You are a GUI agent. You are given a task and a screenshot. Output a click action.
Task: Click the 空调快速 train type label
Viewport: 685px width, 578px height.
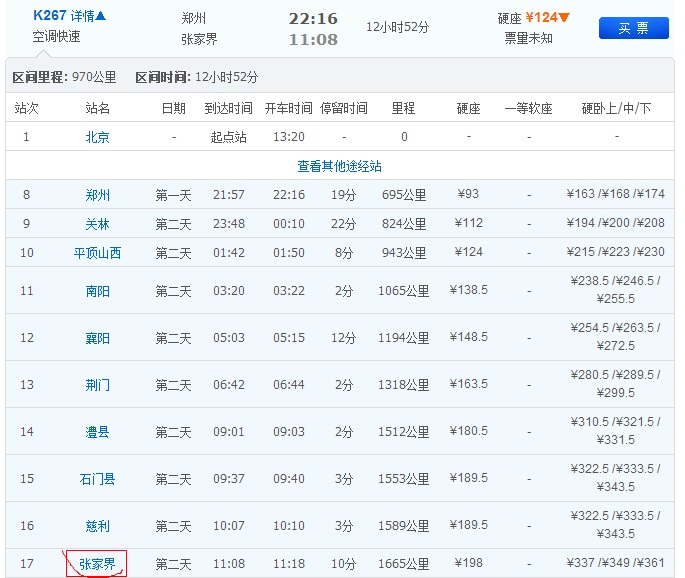click(56, 37)
